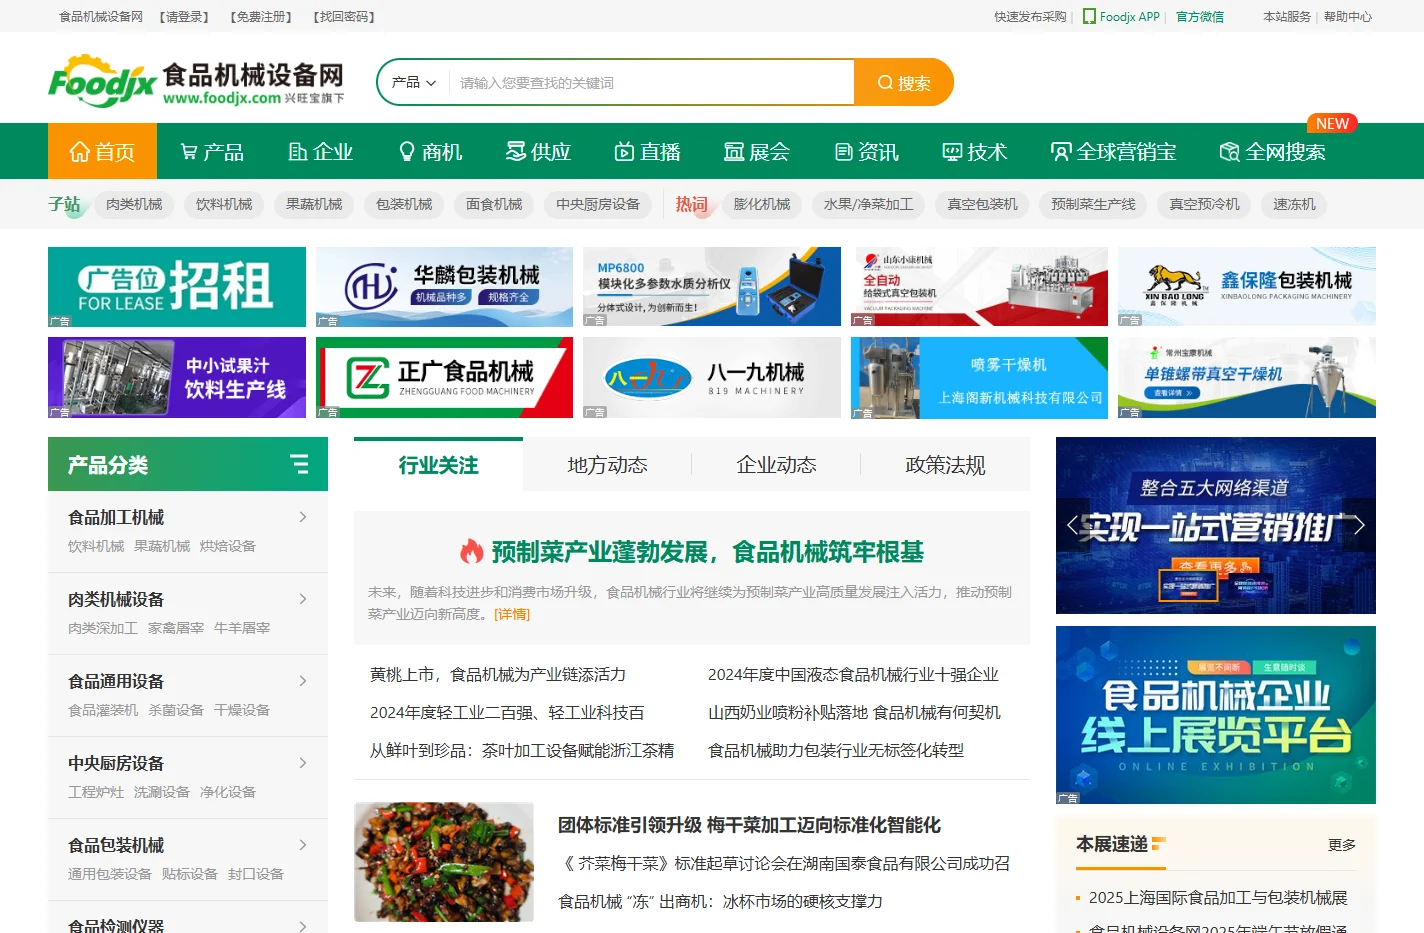
Task: Click the exhibition icon beside 展会
Action: click(x=734, y=152)
